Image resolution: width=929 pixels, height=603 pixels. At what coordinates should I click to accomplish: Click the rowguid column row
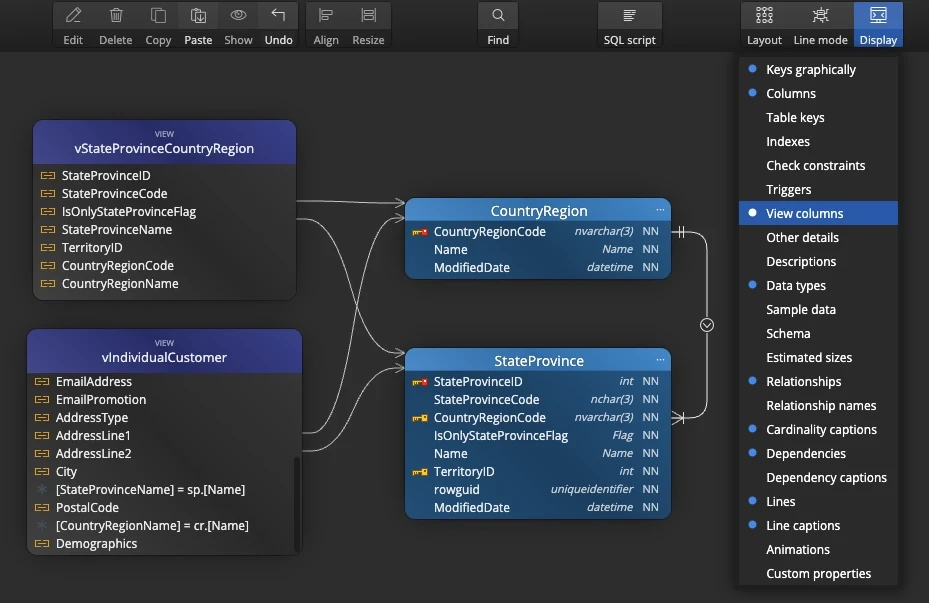[x=538, y=490]
